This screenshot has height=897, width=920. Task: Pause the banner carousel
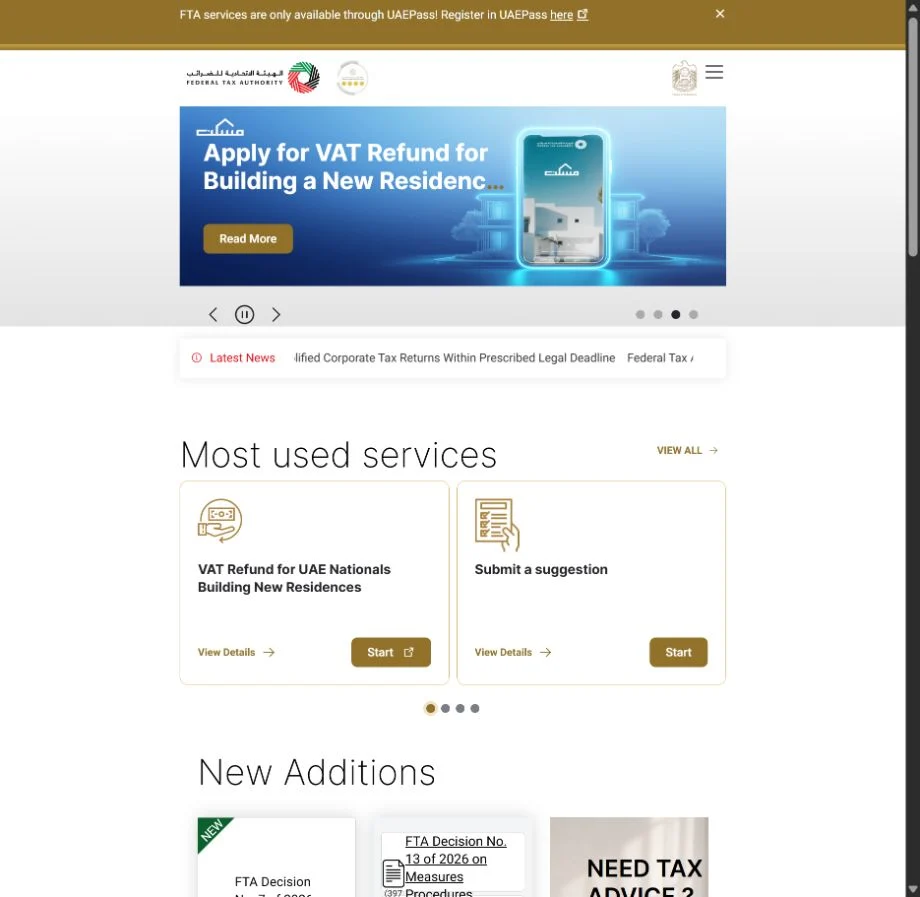point(245,315)
